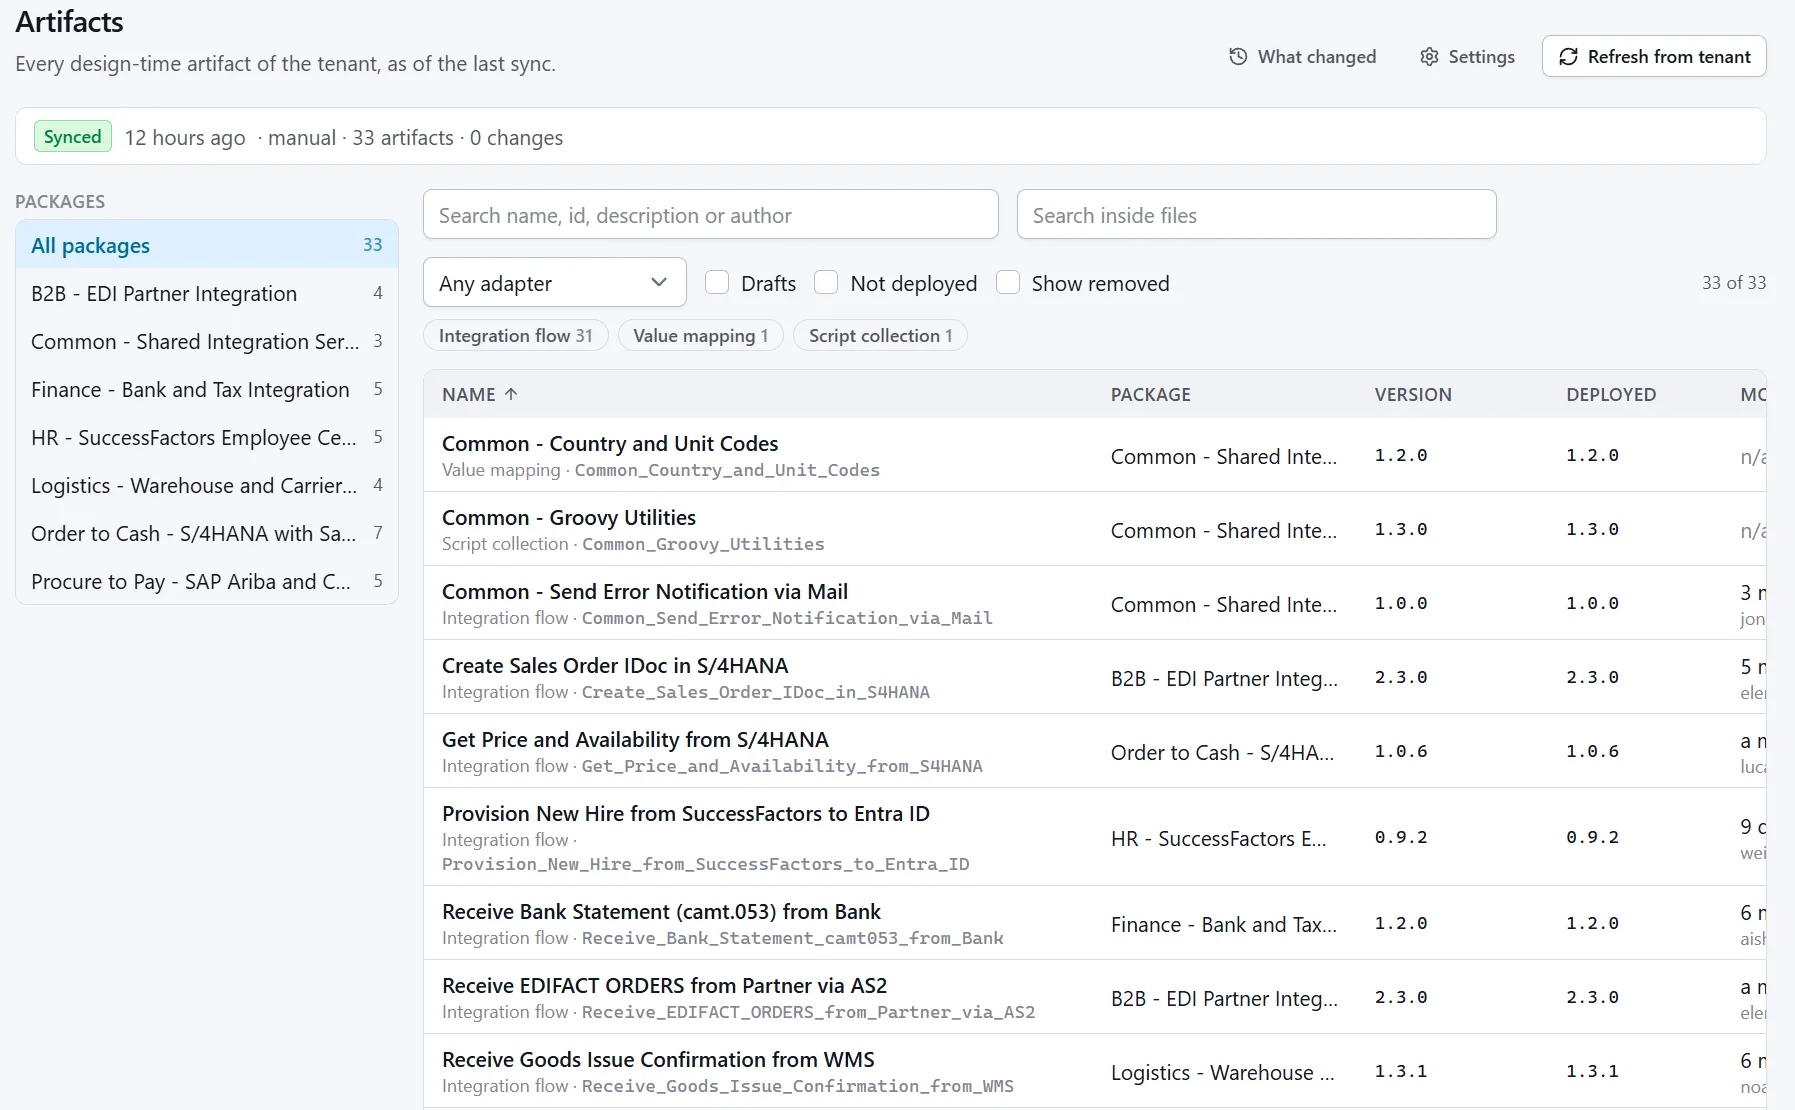The height and width of the screenshot is (1110, 1795).
Task: Choose HR - SuccessFactors Employee package
Action: 207,437
